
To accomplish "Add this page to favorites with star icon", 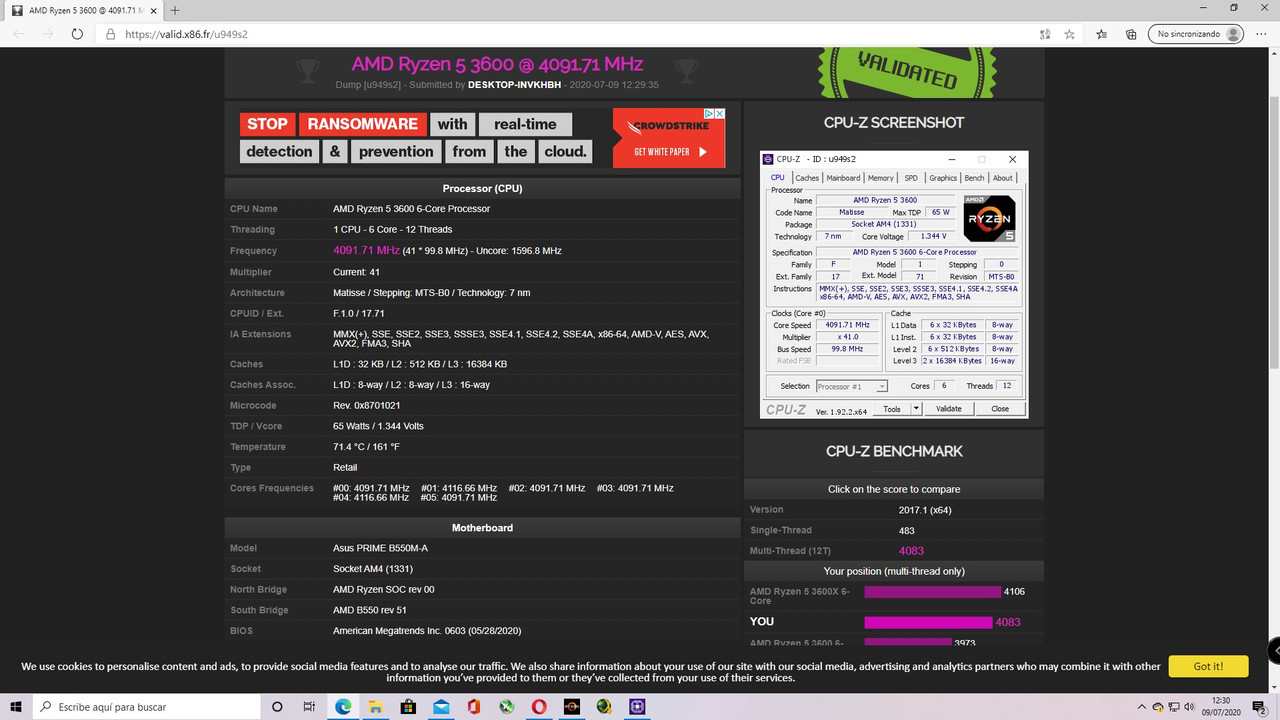I will click(1069, 34).
